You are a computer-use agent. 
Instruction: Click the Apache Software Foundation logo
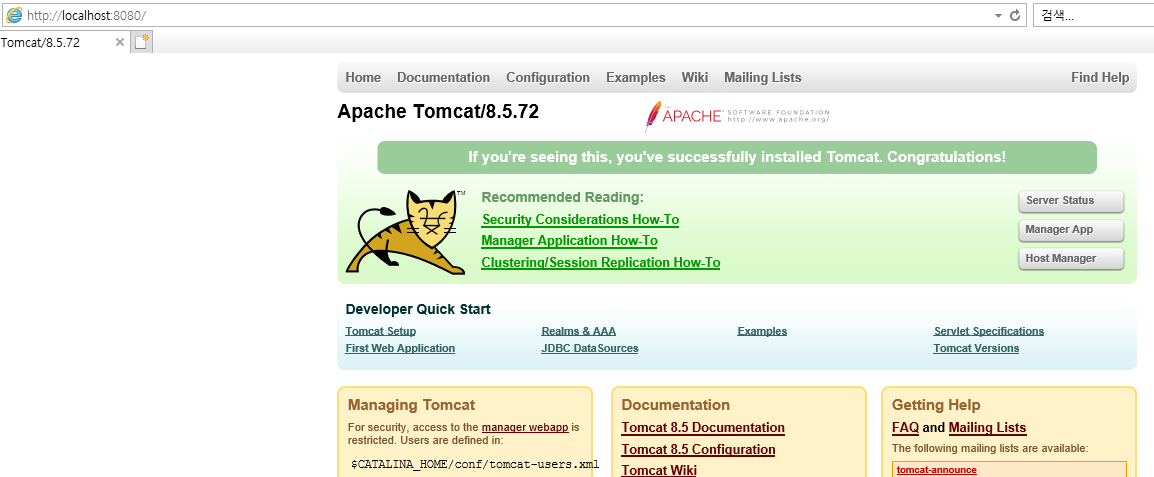pos(737,116)
